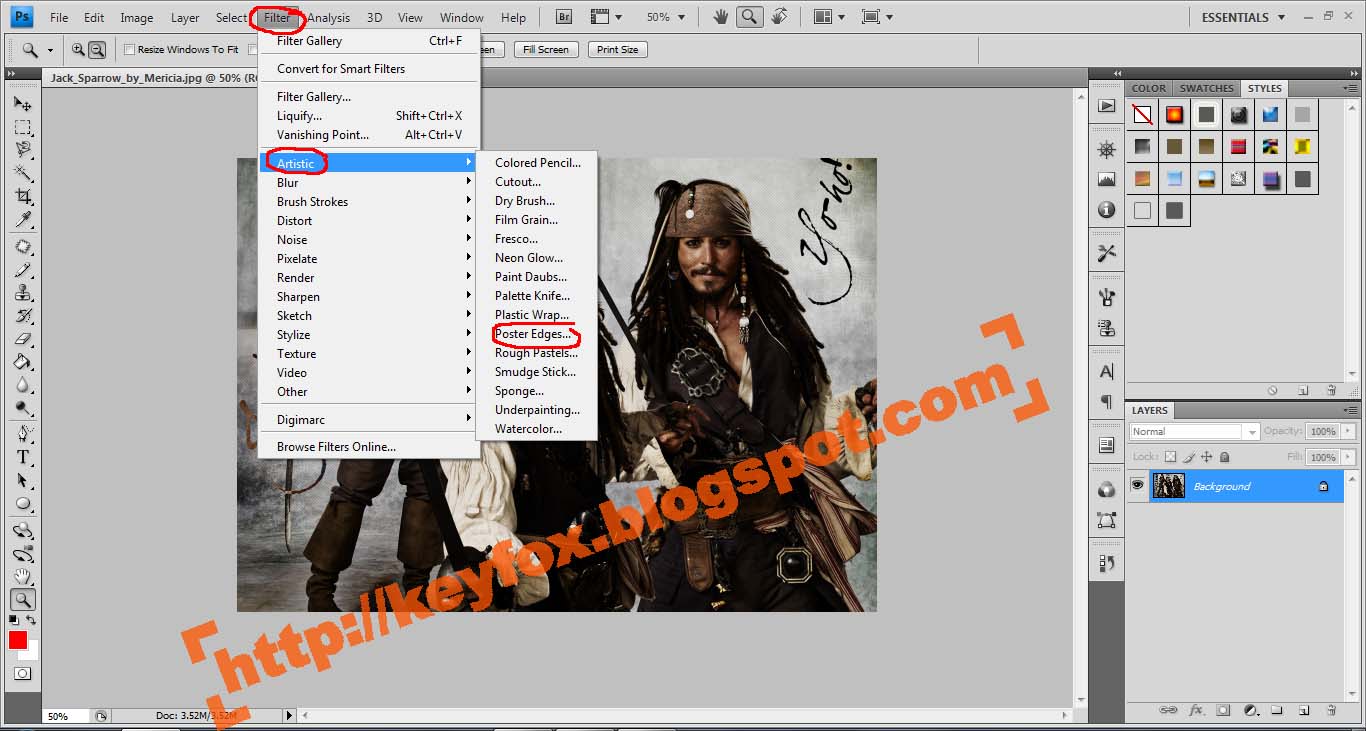This screenshot has height=731, width=1366.
Task: Open the Navigator panel icon
Action: click(x=1106, y=150)
